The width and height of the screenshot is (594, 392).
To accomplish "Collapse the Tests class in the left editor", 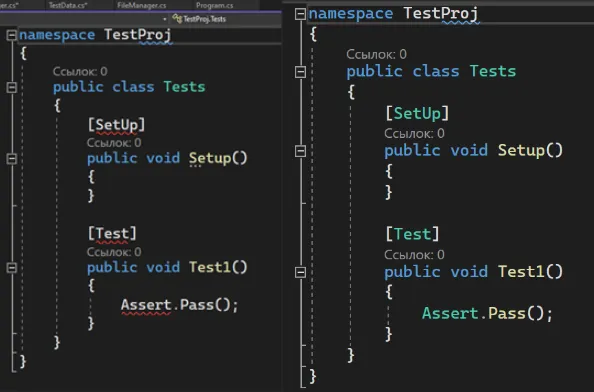I will point(12,87).
